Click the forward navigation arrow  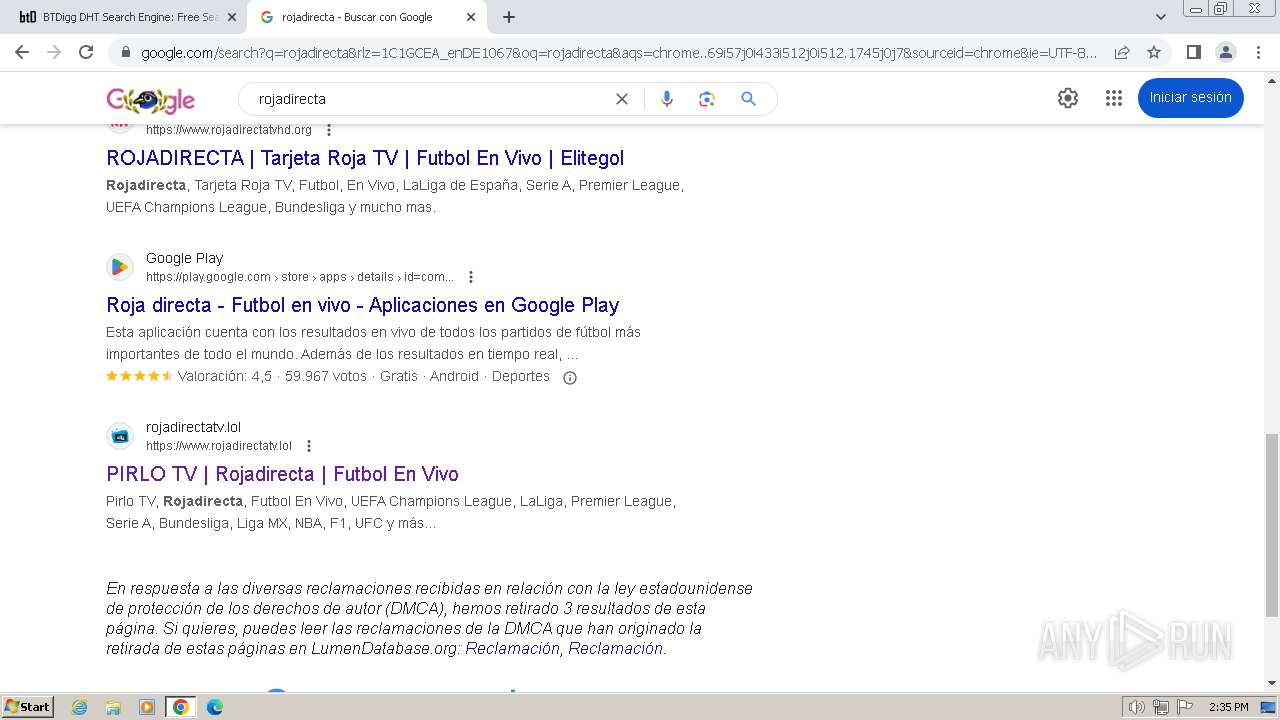[x=54, y=52]
